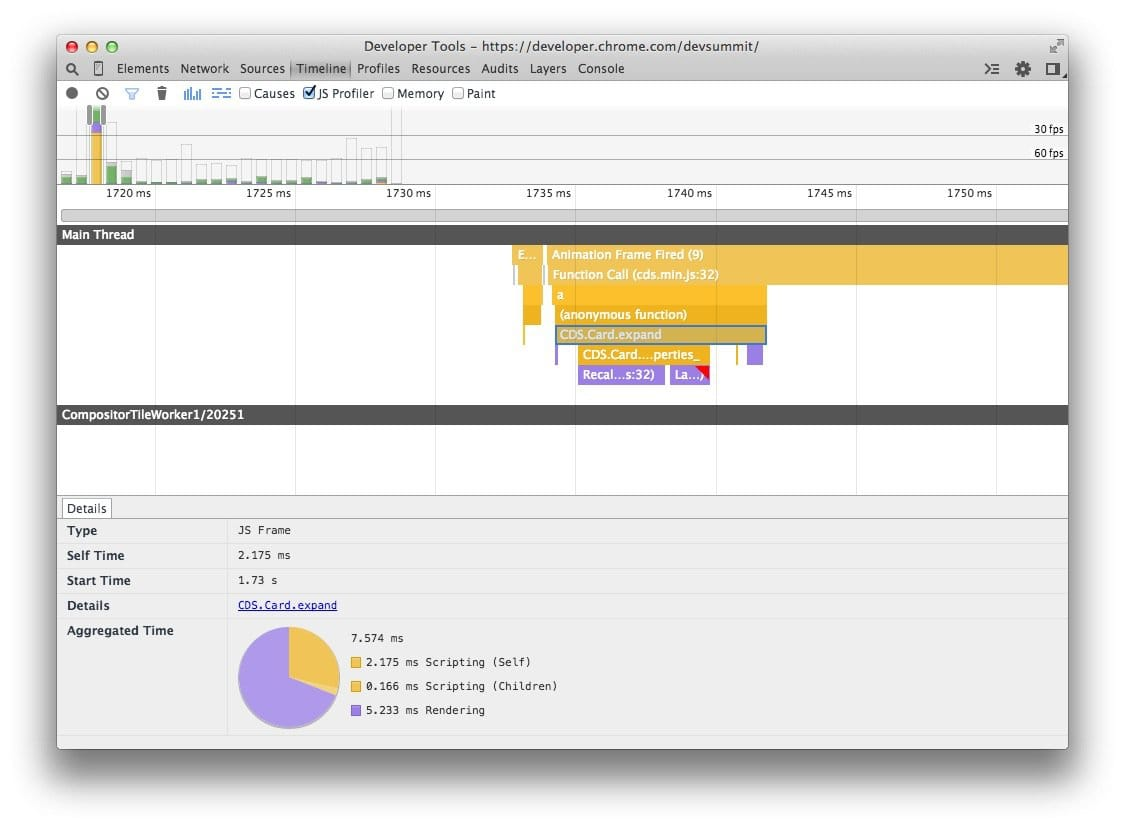Switch to the Network tab
This screenshot has height=828, width=1125.
204,69
